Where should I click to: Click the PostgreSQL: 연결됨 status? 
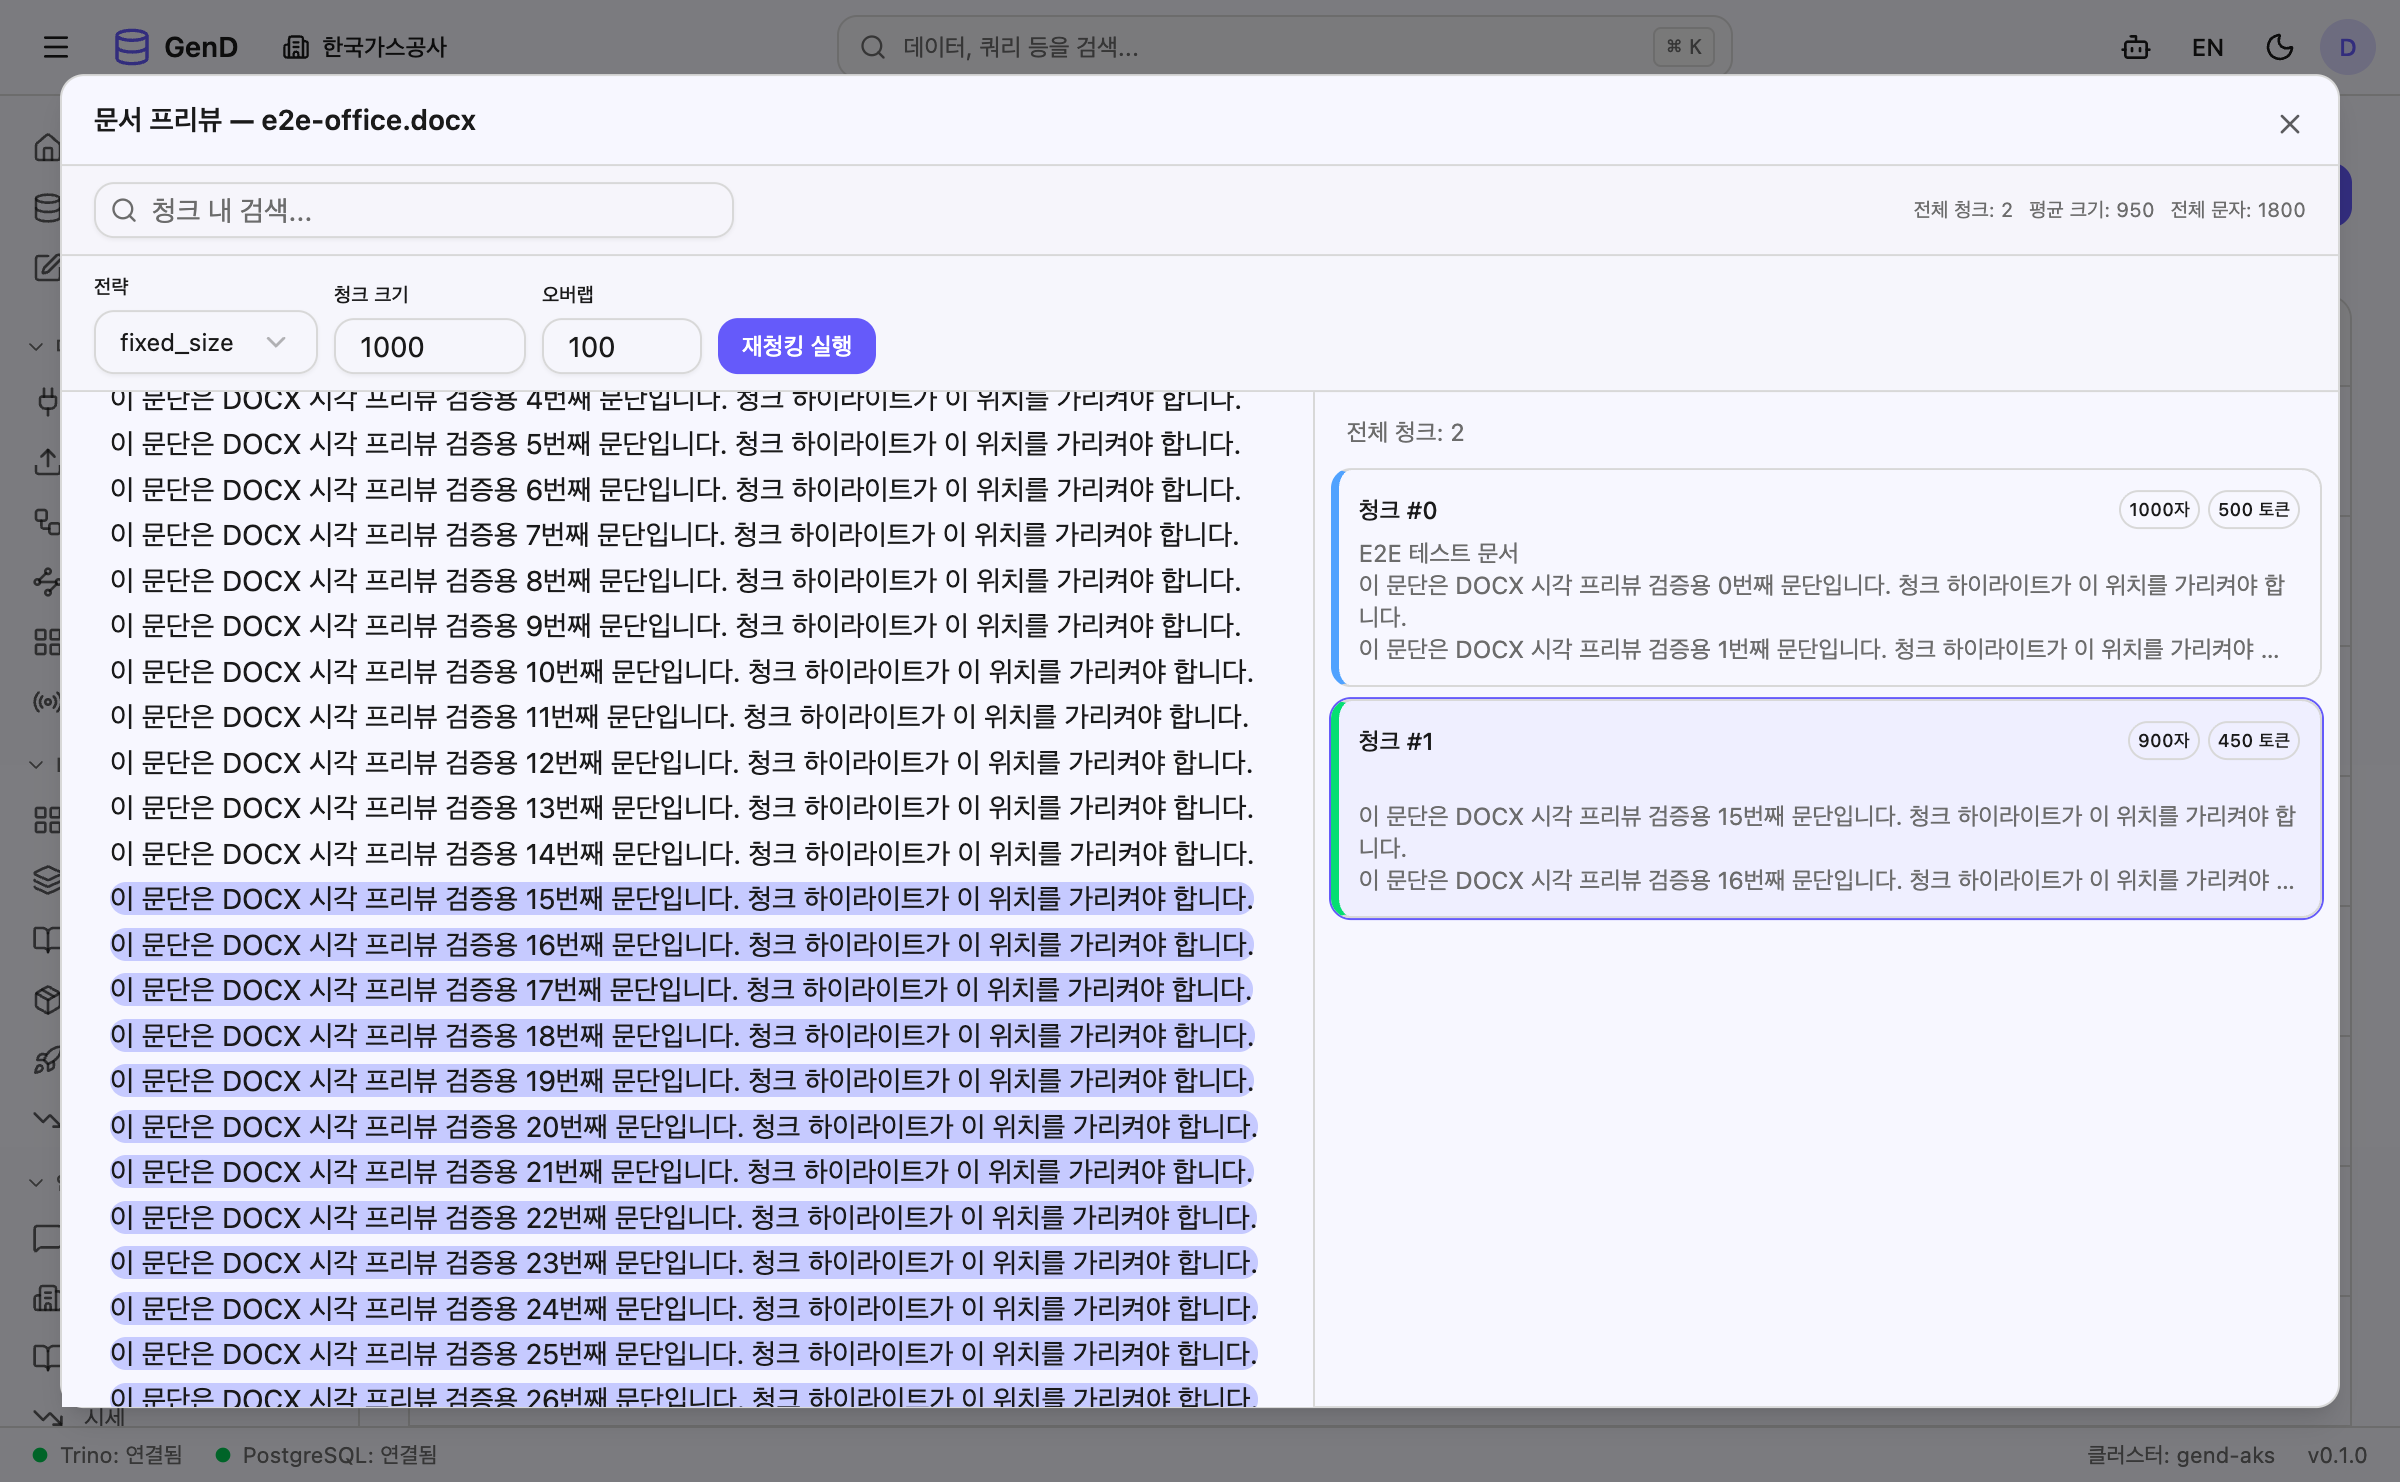pyautogui.click(x=327, y=1455)
